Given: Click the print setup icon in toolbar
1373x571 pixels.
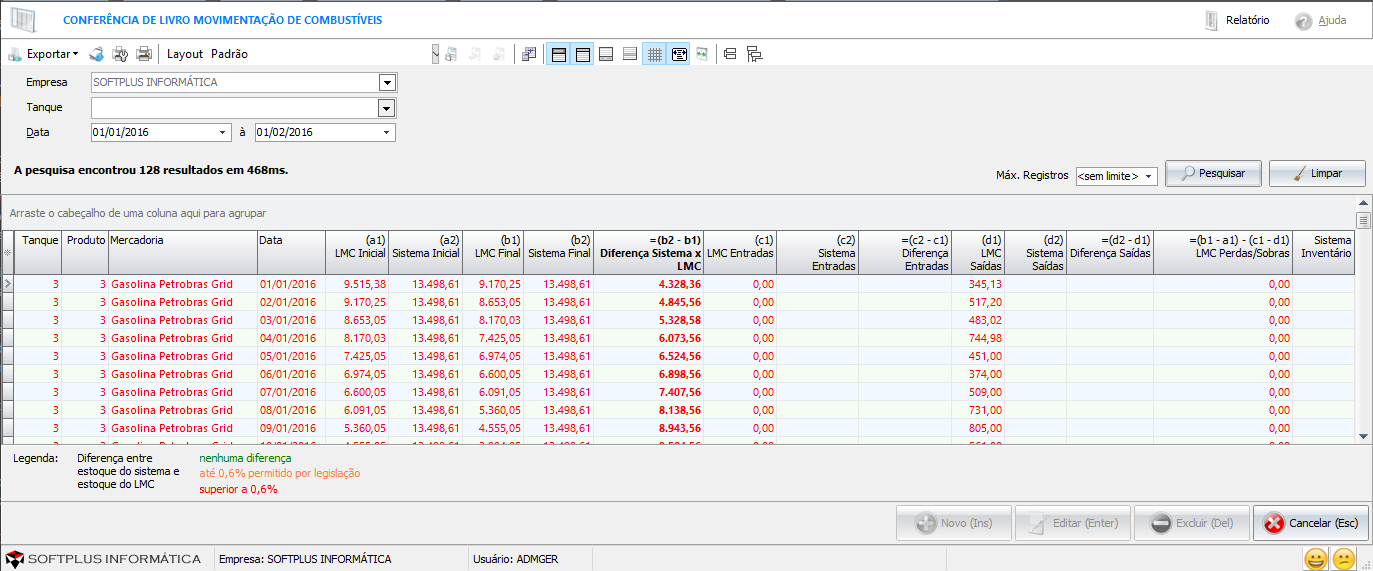Looking at the screenshot, I should click(120, 54).
